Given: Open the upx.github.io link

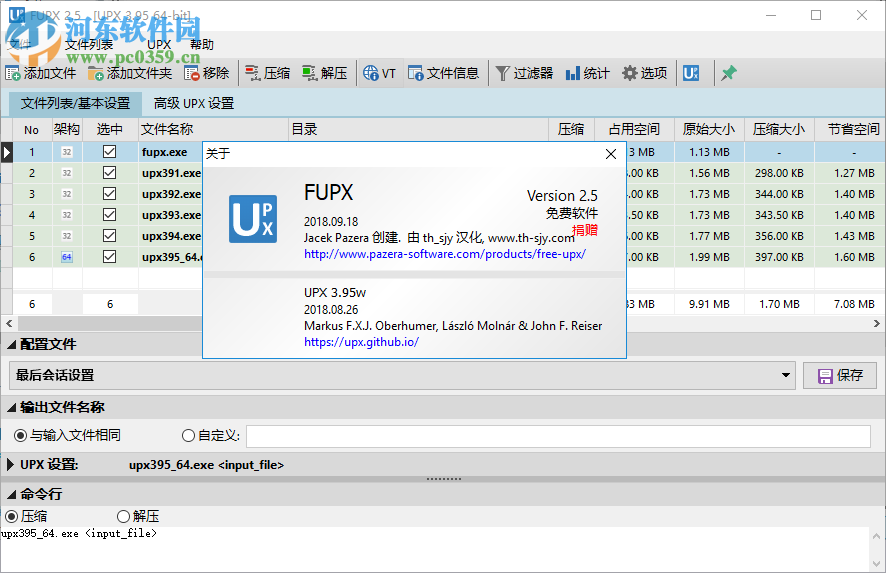Looking at the screenshot, I should pos(361,342).
